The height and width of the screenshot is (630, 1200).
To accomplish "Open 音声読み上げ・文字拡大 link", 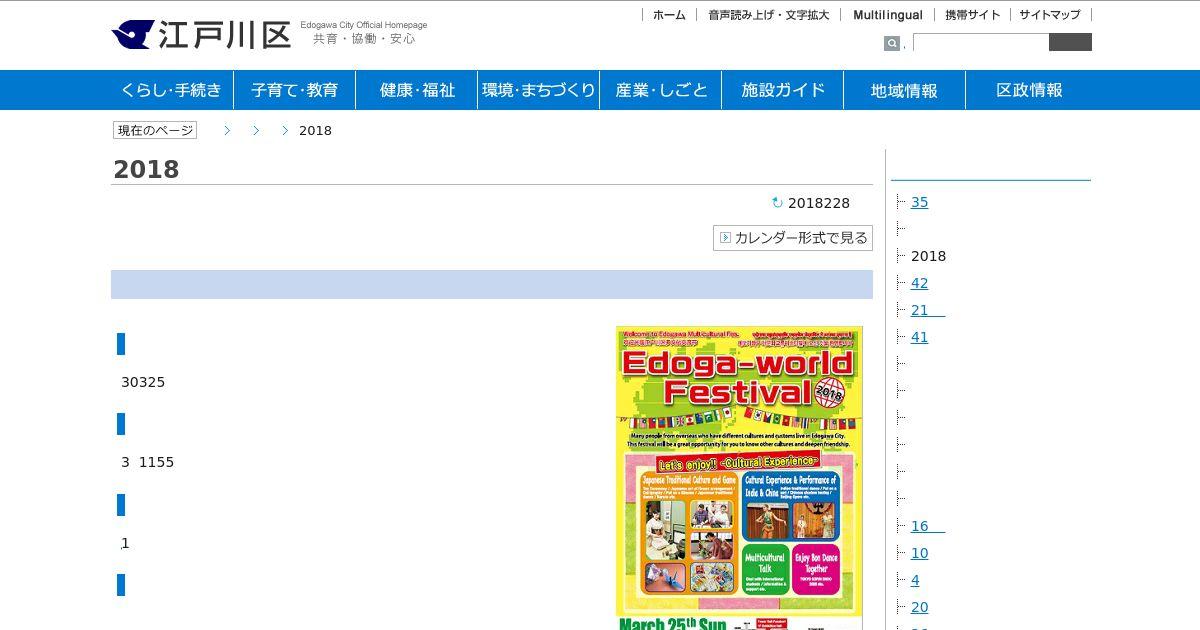I will (x=768, y=15).
